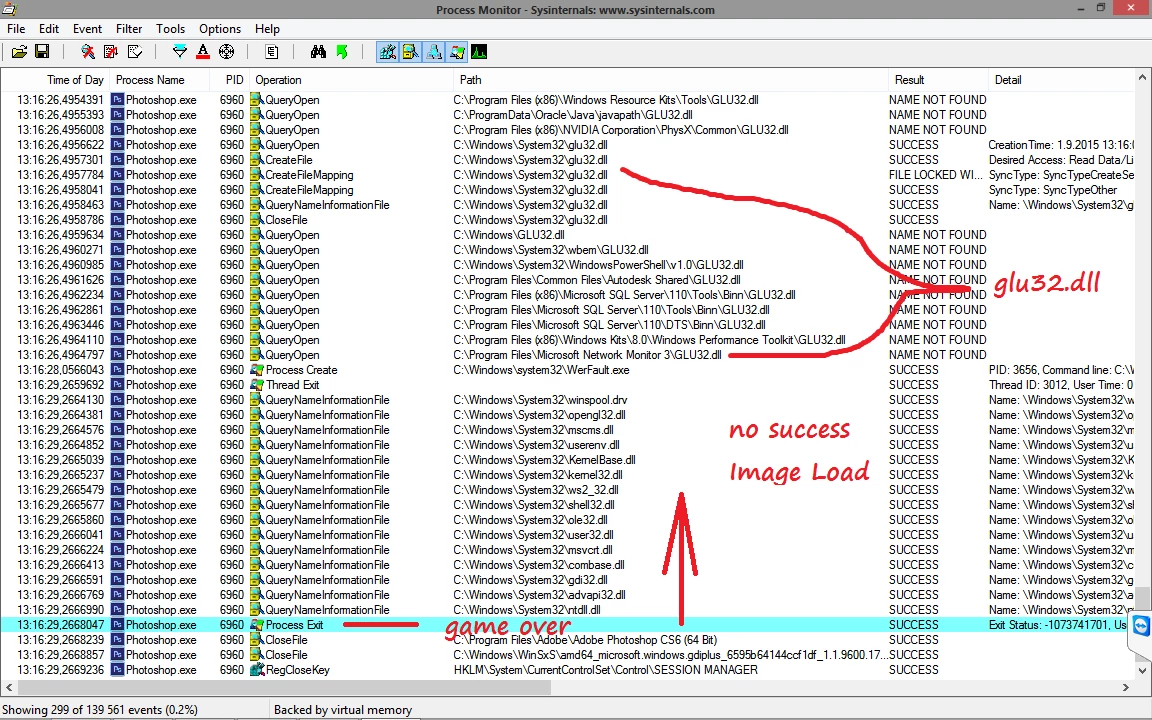Select the highlighted Process Exit event row
Screen dimensions: 1152x720
(x=568, y=624)
